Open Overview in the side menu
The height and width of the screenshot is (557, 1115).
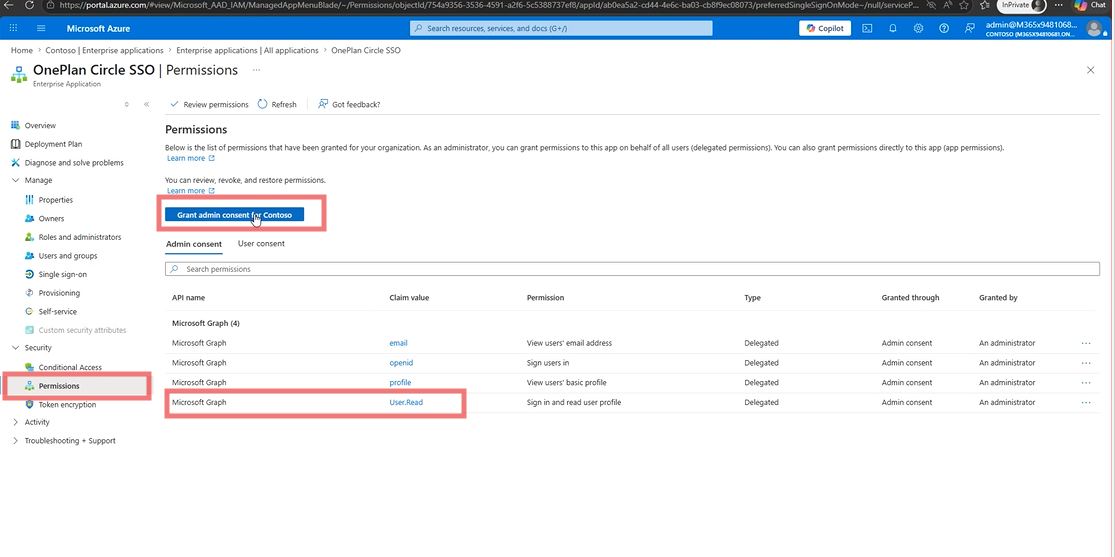point(40,125)
